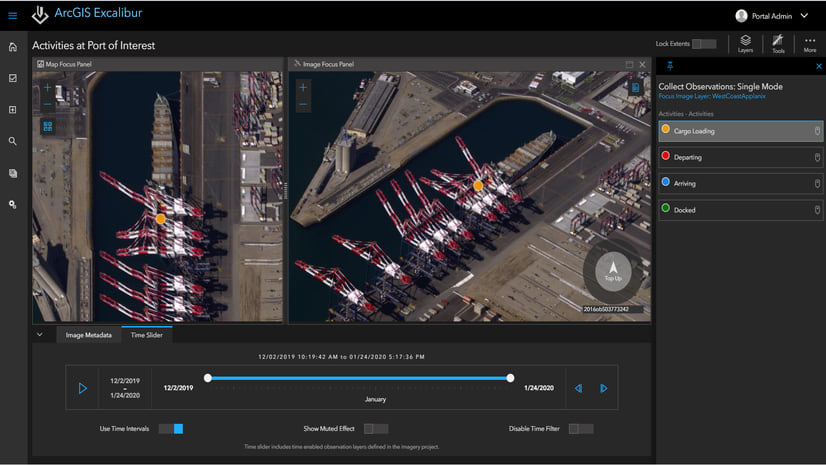
Task: Switch to the Image Metadata tab
Action: coord(89,335)
